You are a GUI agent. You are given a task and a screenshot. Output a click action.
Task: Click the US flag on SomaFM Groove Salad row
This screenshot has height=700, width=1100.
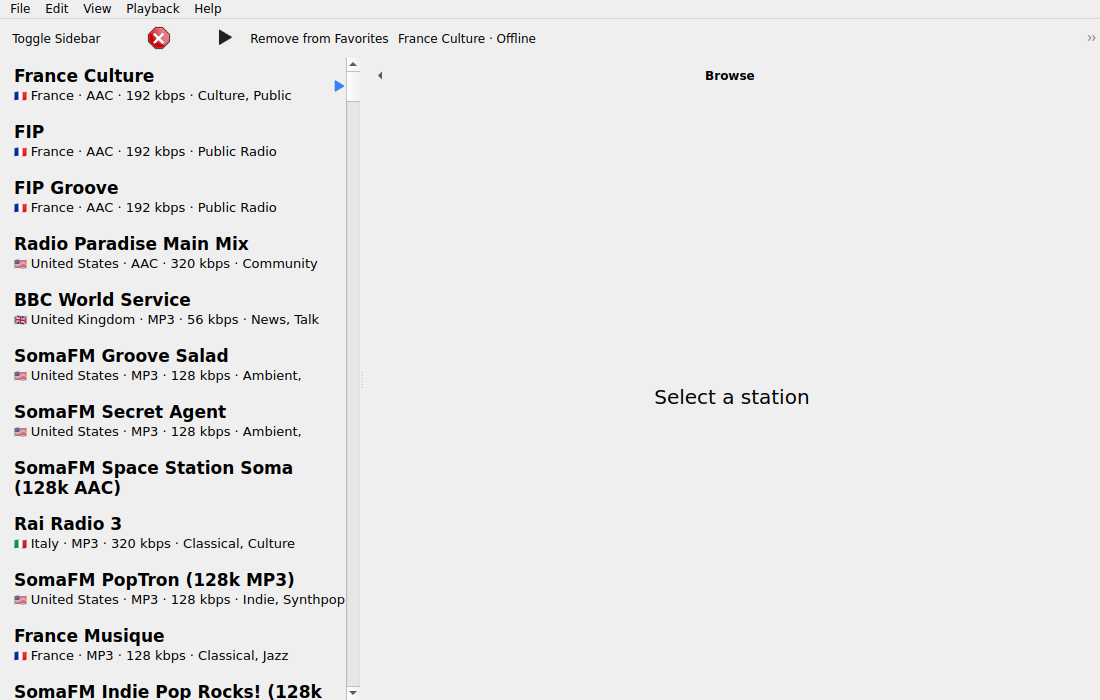click(20, 376)
